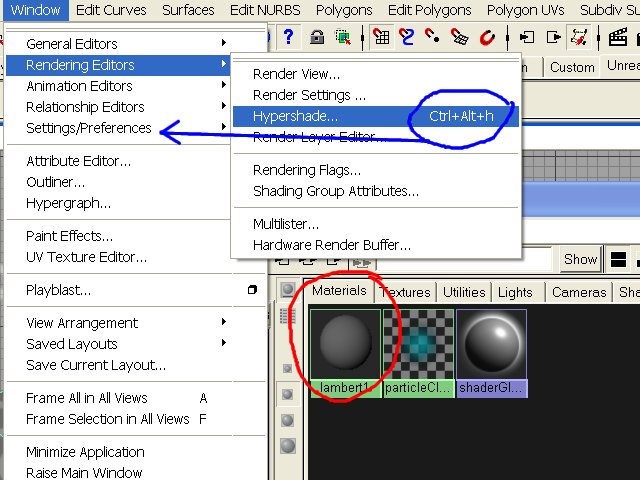
Task: Toggle the construction history icon
Action: click(x=579, y=38)
